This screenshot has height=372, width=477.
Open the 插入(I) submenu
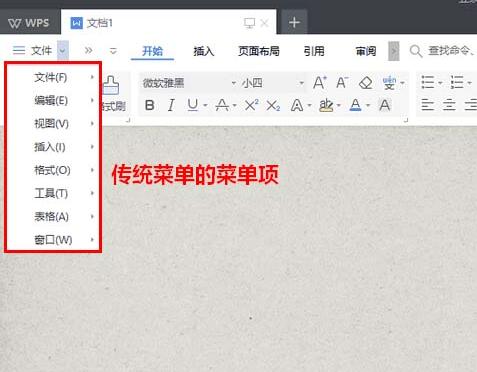pos(53,147)
